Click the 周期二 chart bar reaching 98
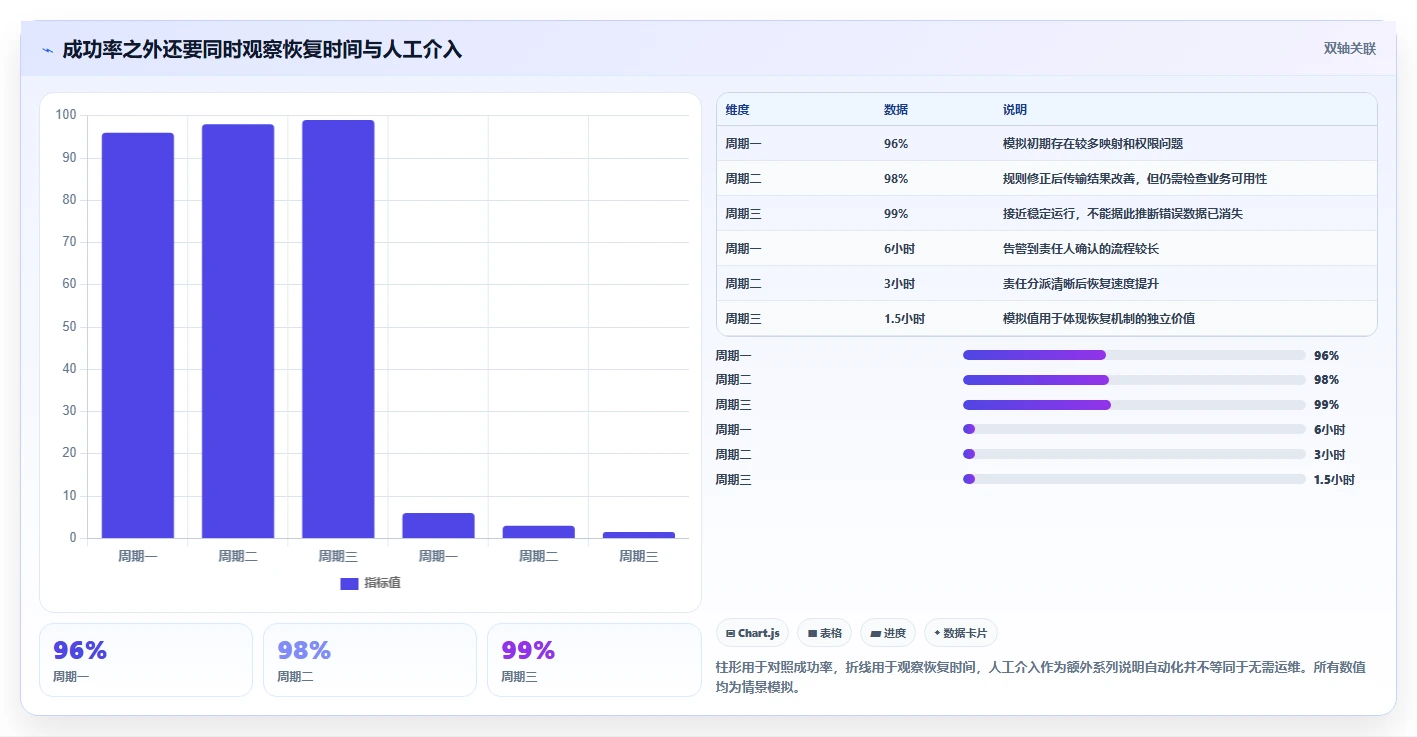 click(238, 331)
